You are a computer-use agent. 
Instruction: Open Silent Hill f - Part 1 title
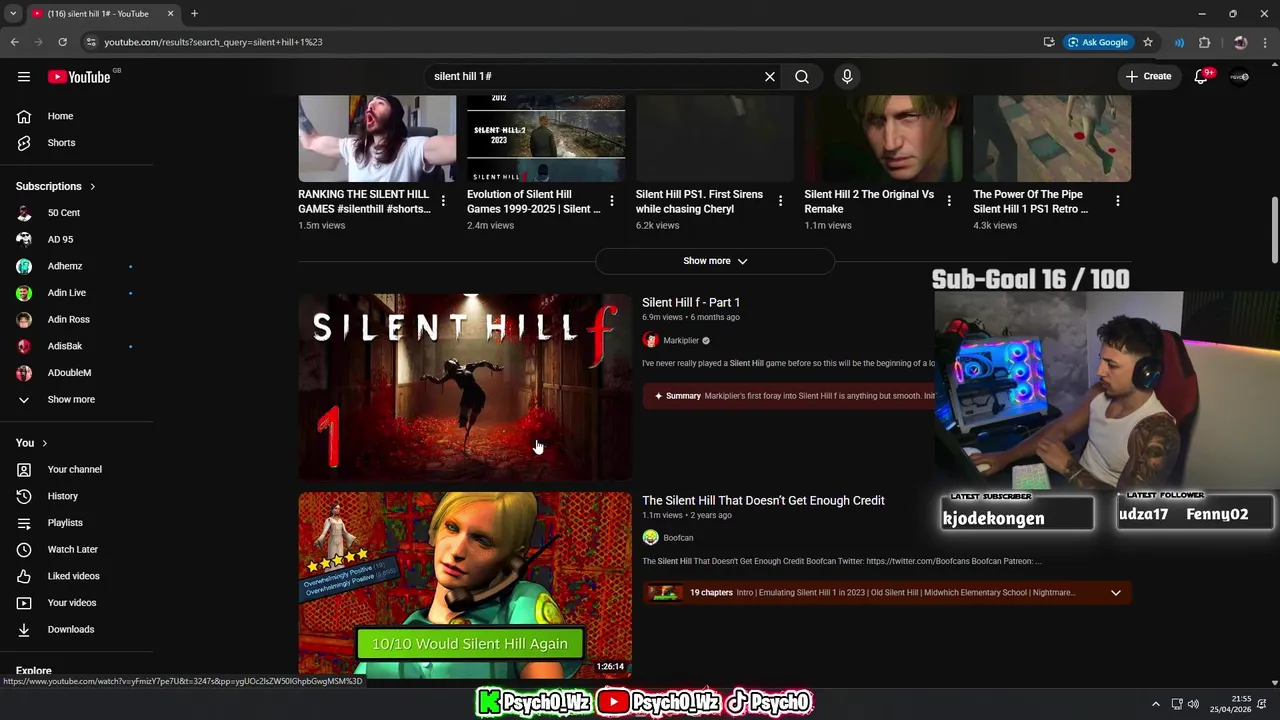pos(691,302)
